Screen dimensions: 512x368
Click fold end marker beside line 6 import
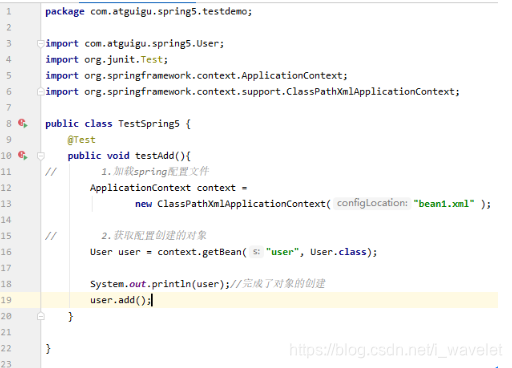(x=41, y=91)
